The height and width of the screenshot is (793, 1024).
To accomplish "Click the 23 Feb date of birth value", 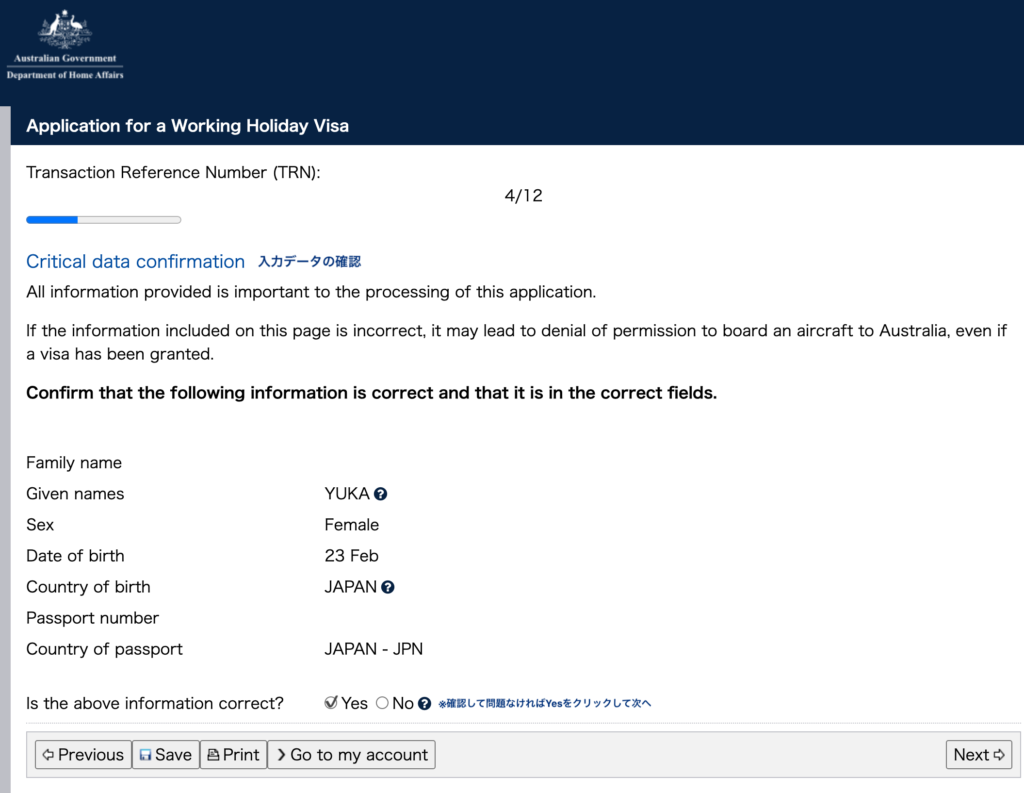I will 351,556.
